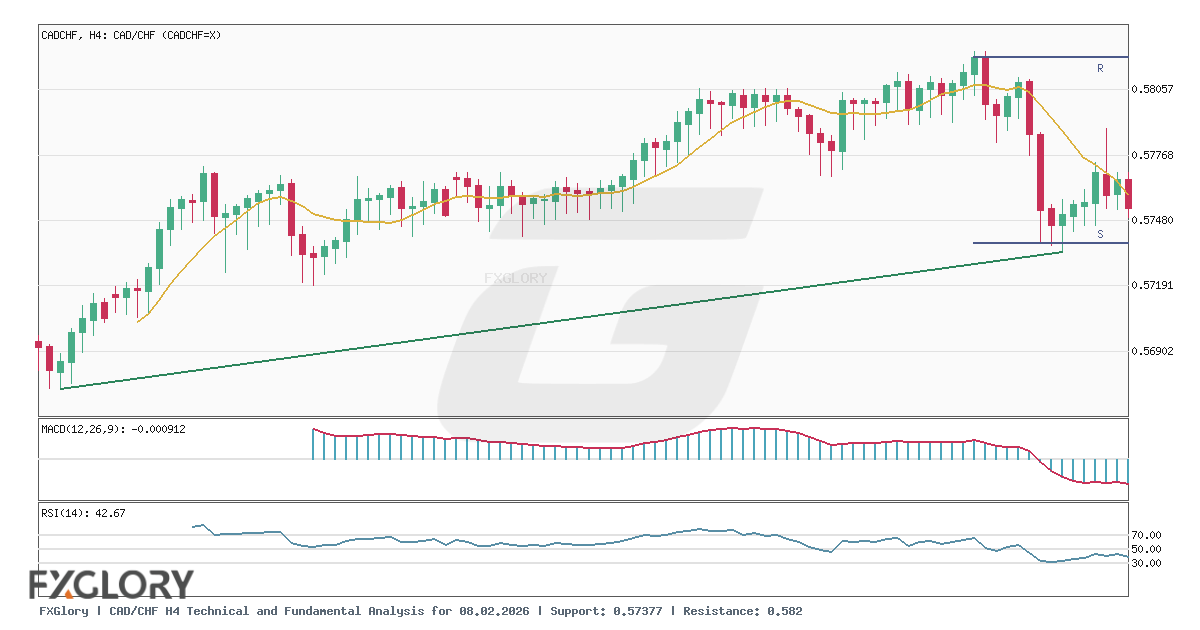Click the footer caption about CAD/CHF H4 analysis
Image resolution: width=1200 pixels, height=630 pixels.
coord(420,611)
